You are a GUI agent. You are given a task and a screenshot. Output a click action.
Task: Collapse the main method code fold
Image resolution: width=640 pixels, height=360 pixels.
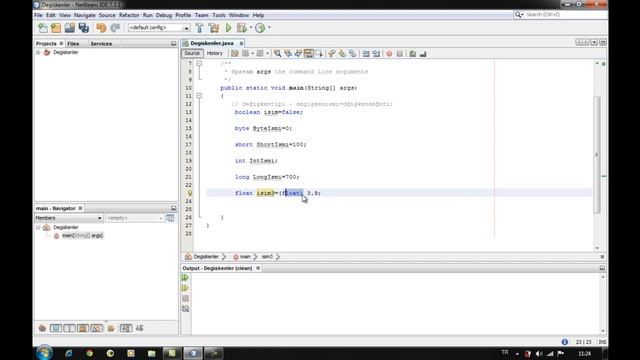(199, 96)
